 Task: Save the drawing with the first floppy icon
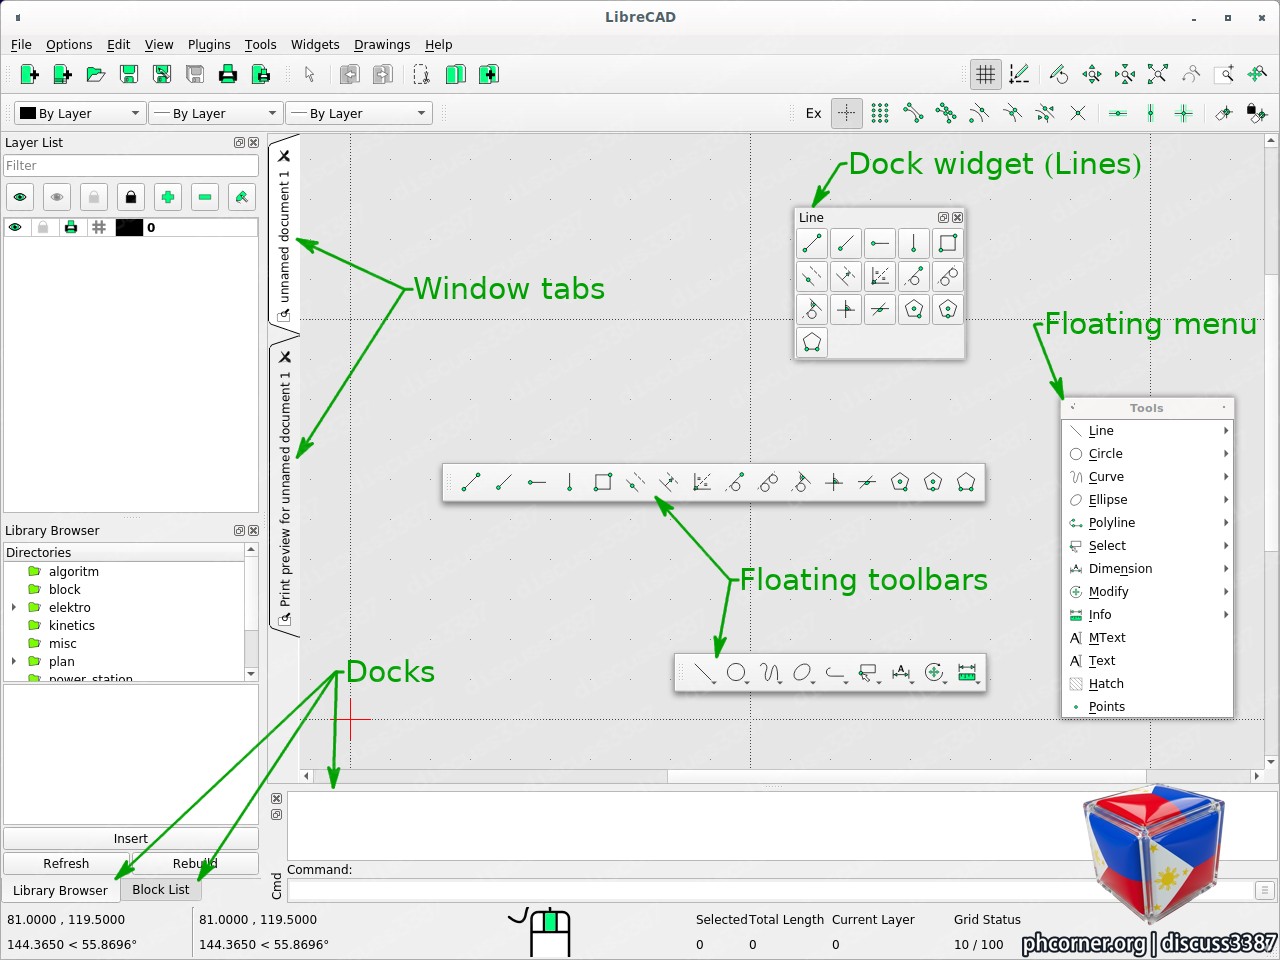[128, 74]
